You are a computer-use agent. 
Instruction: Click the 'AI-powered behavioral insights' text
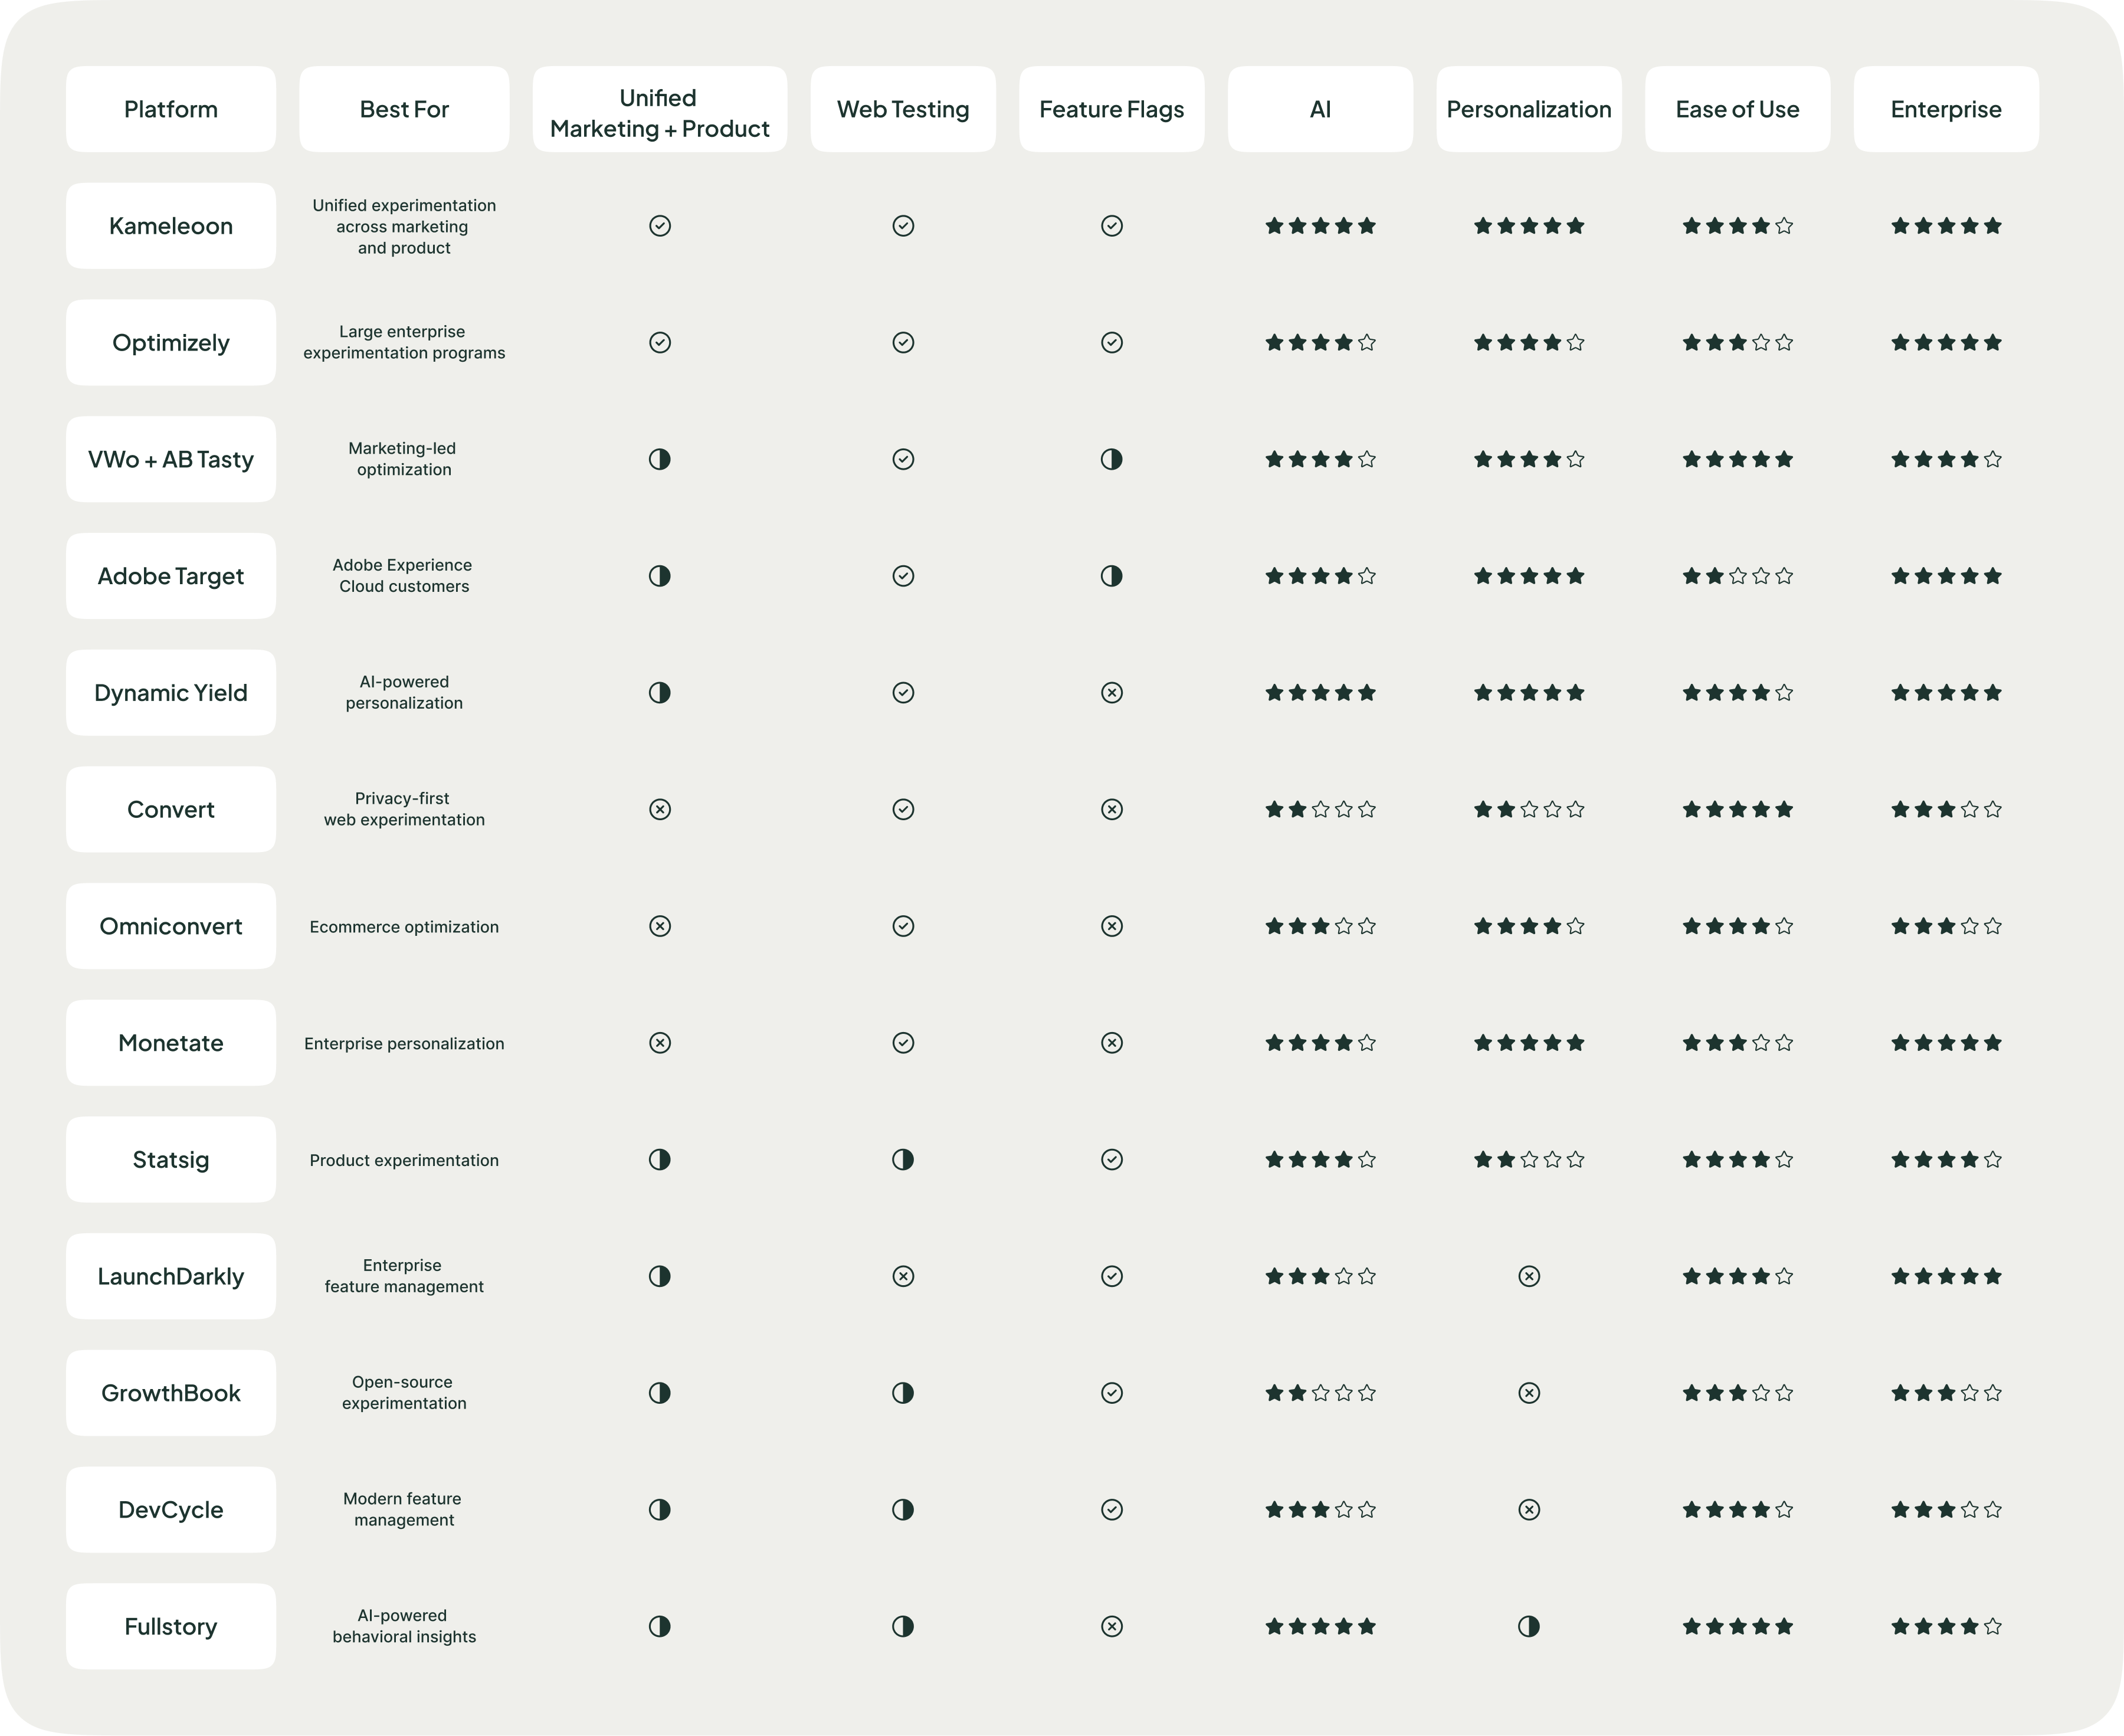point(404,1626)
